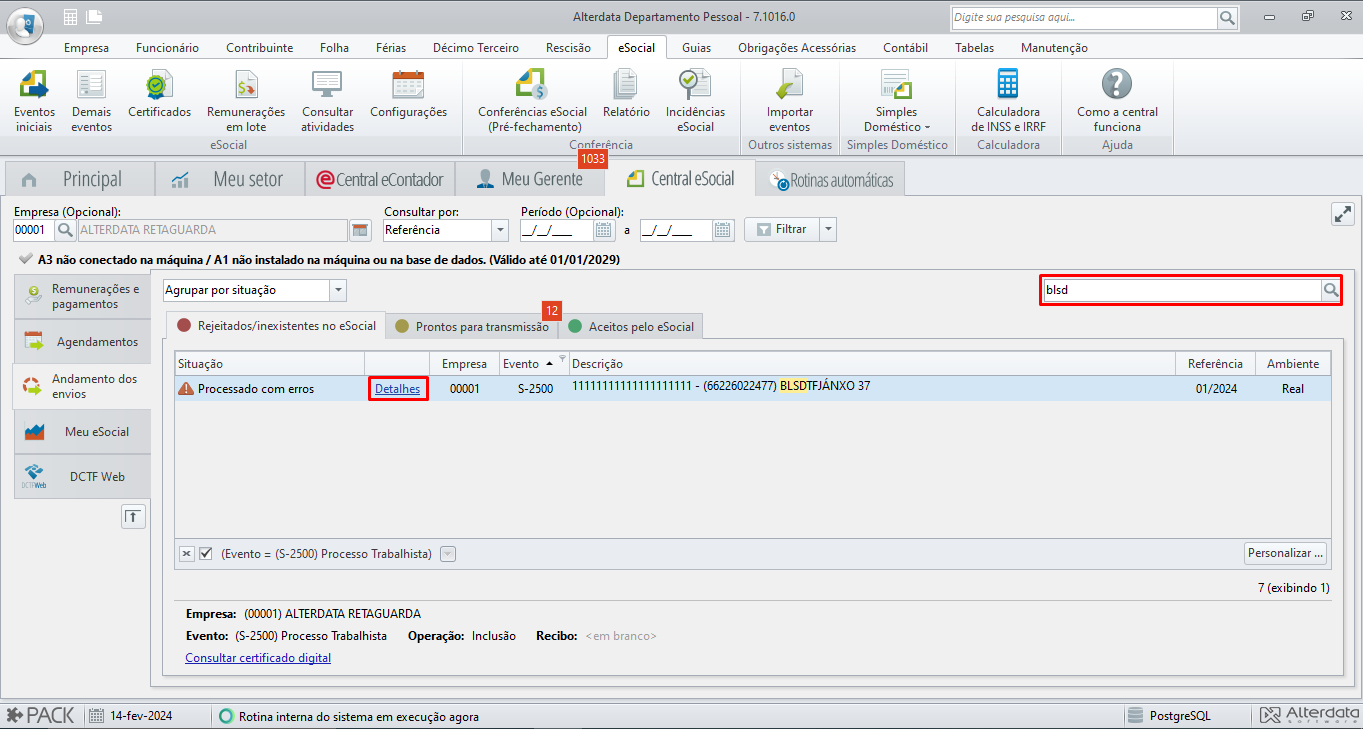The height and width of the screenshot is (729, 1363).
Task: Click the PostgreSQL status bar indicator
Action: click(x=1170, y=716)
